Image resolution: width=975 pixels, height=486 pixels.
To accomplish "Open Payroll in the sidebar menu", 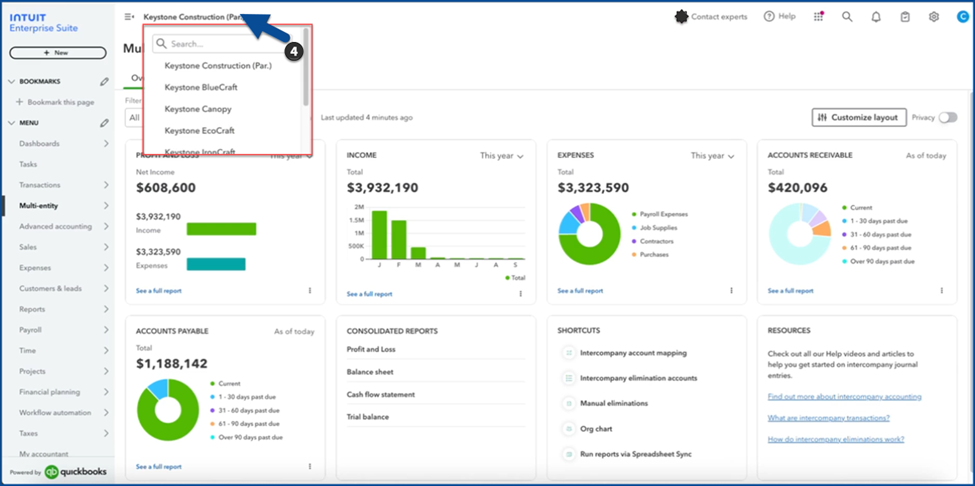I will tap(30, 330).
